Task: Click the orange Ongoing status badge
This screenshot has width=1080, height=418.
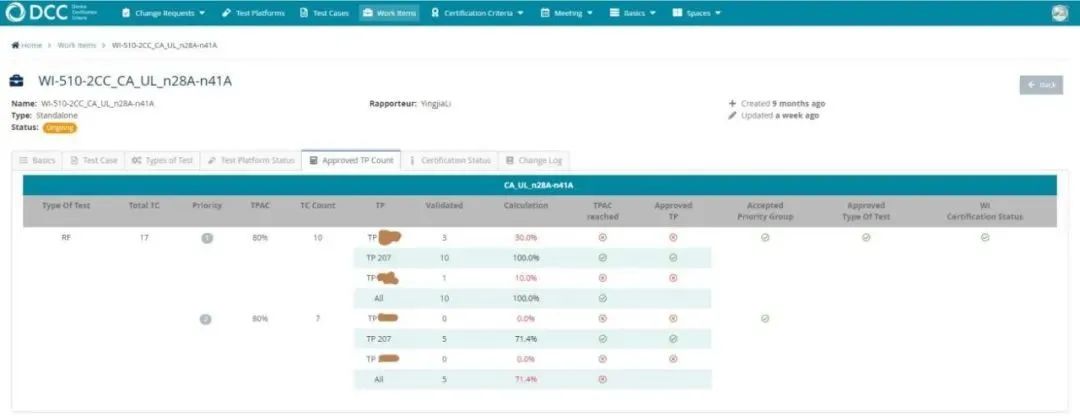Action: coord(59,127)
